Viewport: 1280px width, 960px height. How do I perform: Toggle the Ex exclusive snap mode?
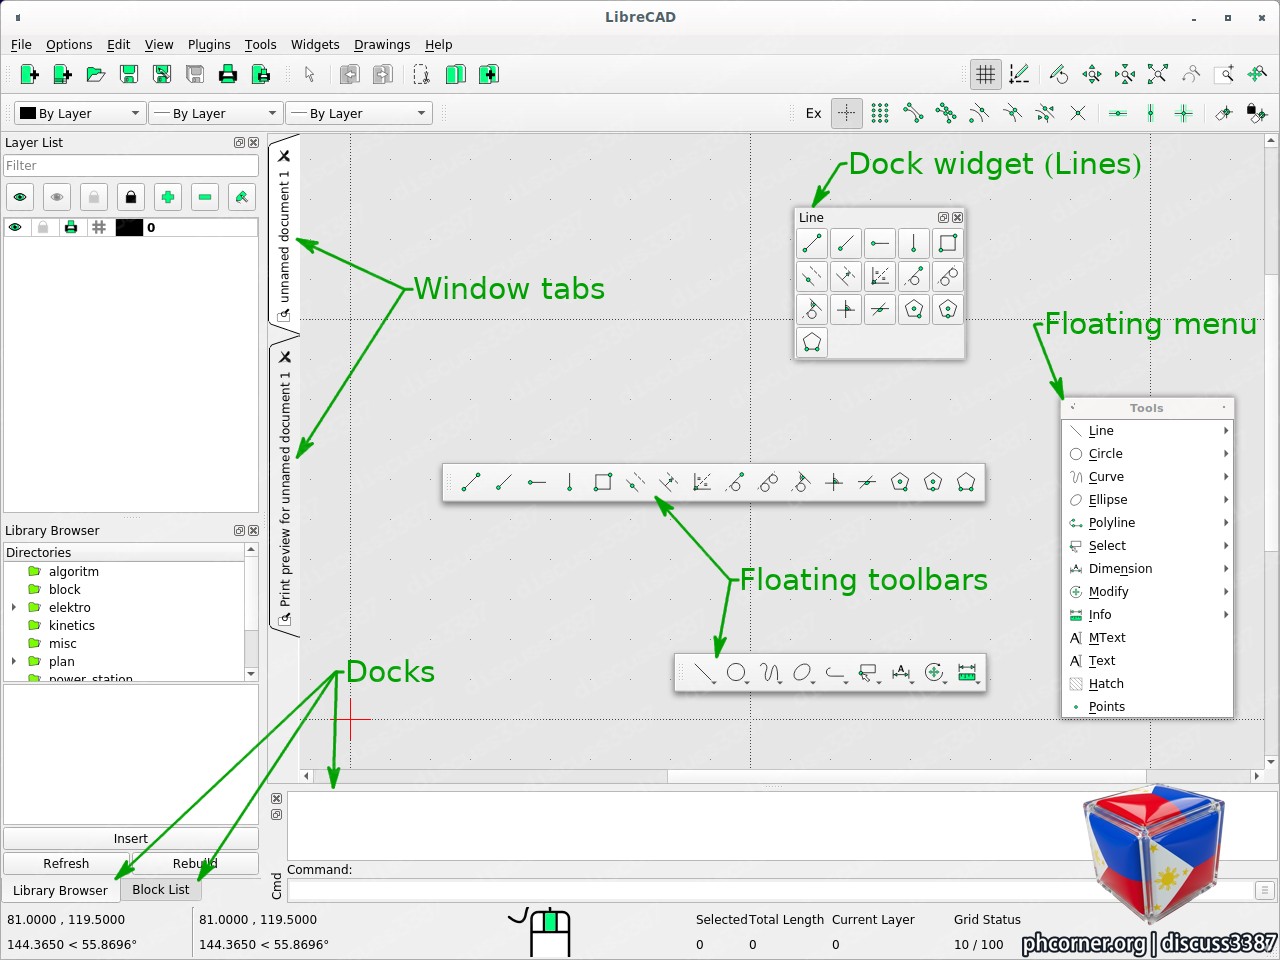(x=814, y=113)
